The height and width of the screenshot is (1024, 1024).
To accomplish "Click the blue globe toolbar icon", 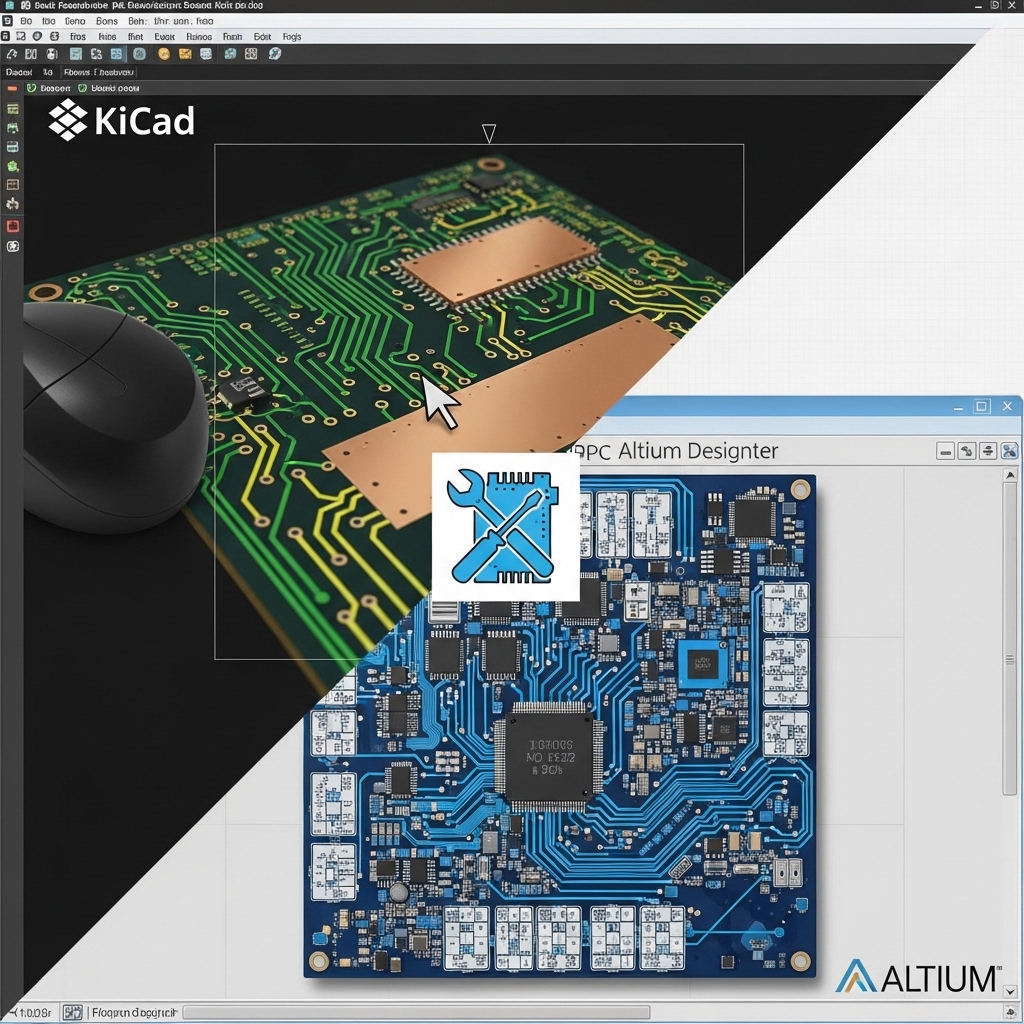I will (x=275, y=54).
